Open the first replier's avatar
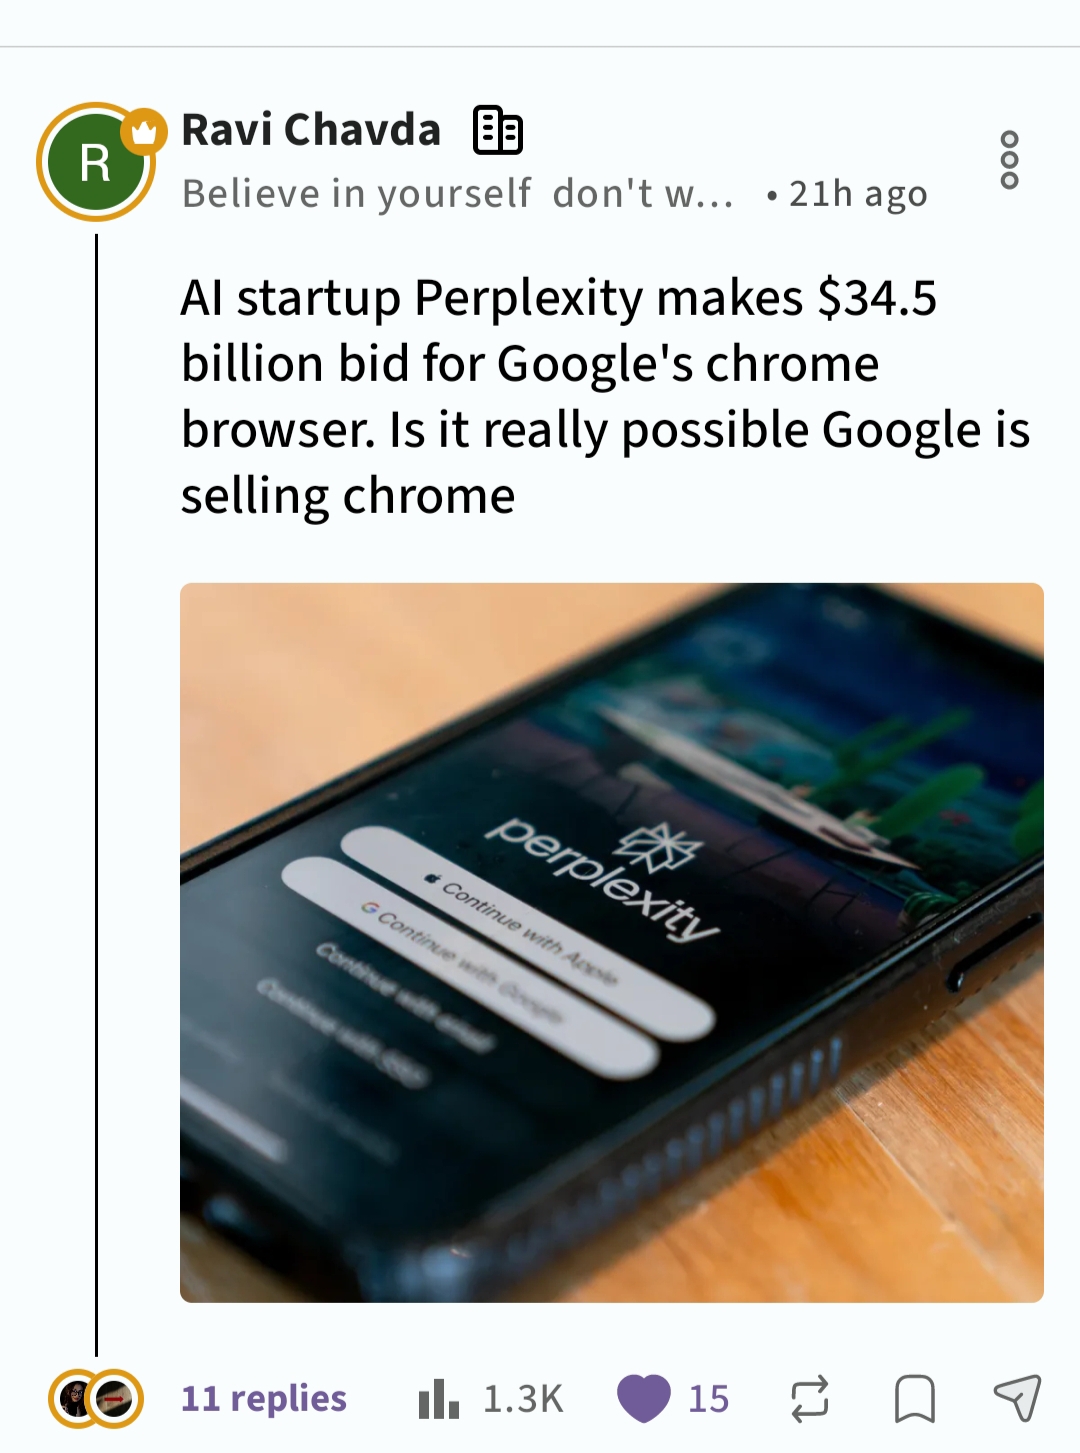 point(76,1398)
